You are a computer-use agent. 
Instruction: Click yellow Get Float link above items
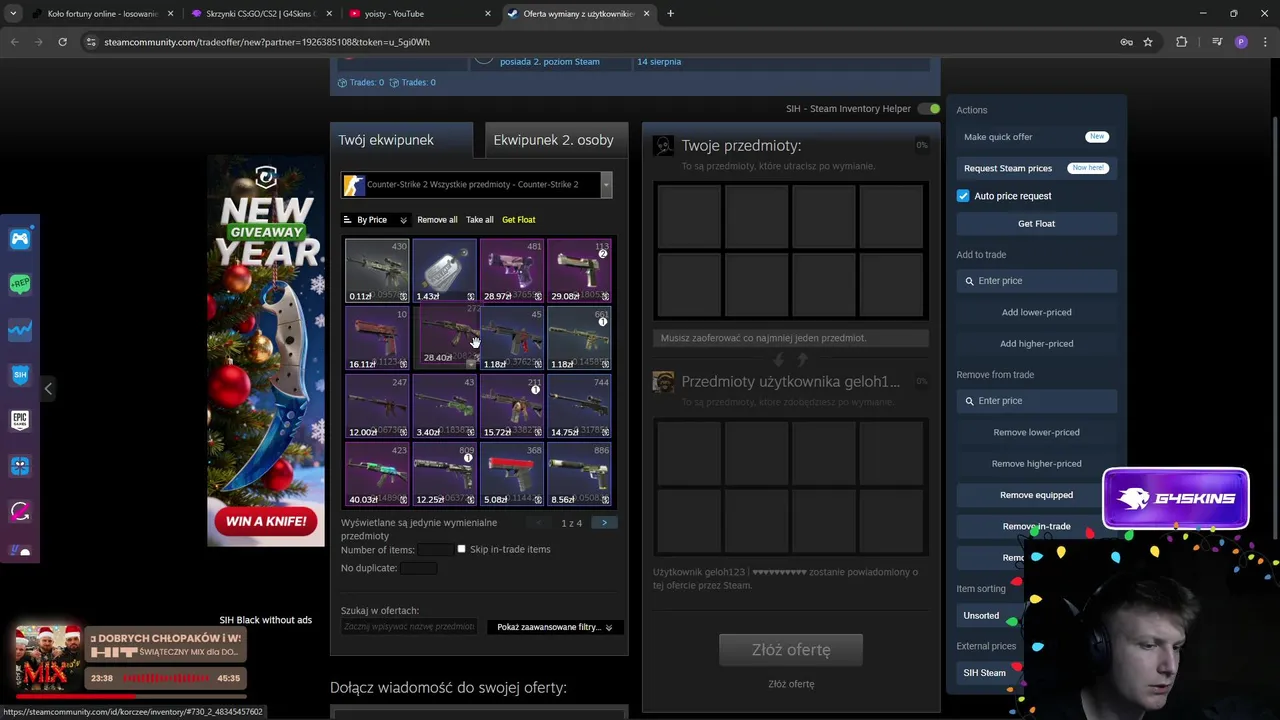click(519, 220)
